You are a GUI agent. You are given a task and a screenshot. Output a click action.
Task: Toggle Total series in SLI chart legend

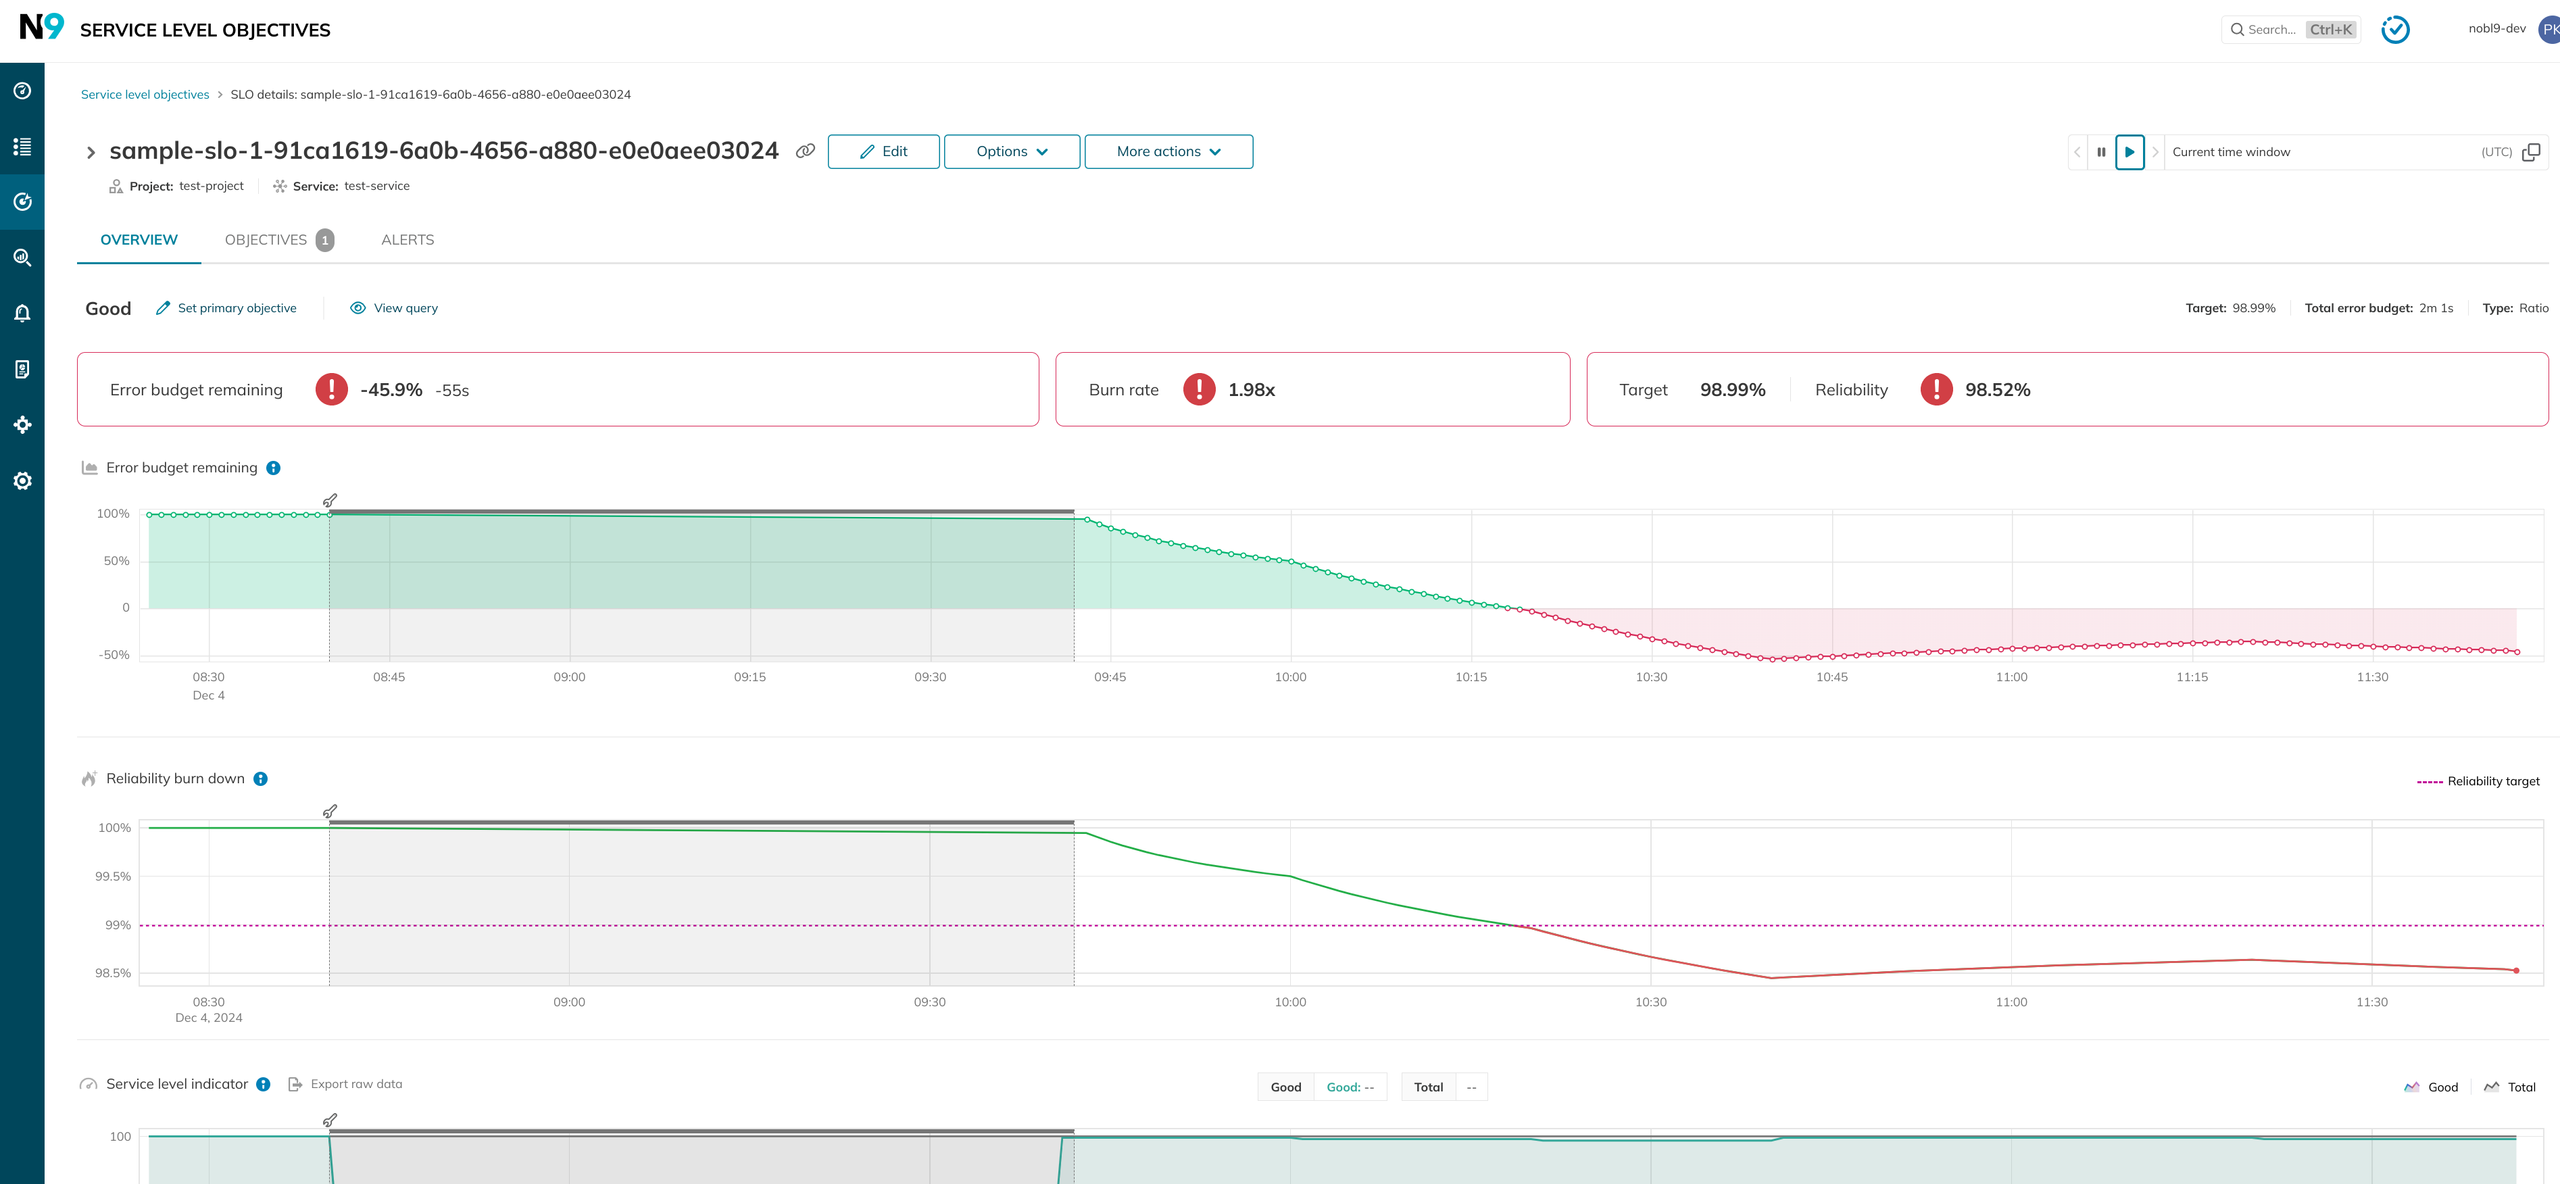click(x=2509, y=1087)
